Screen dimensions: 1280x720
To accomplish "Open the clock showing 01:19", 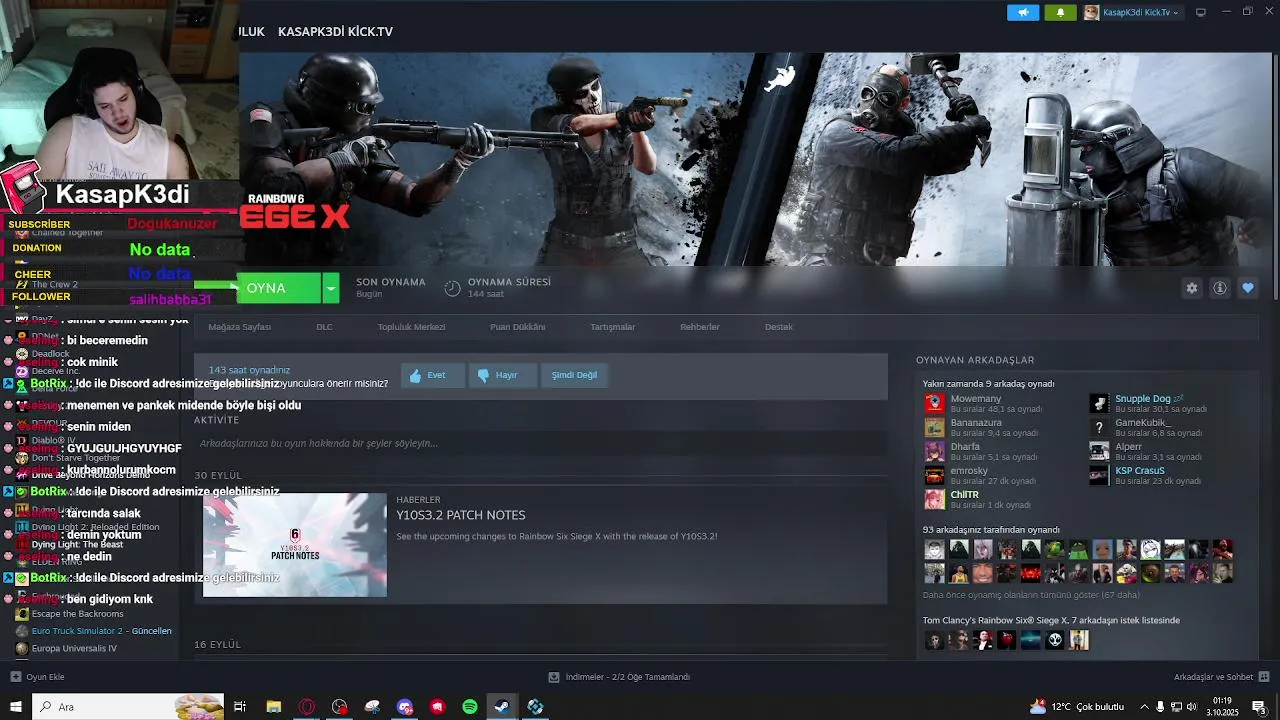I will 1222,707.
